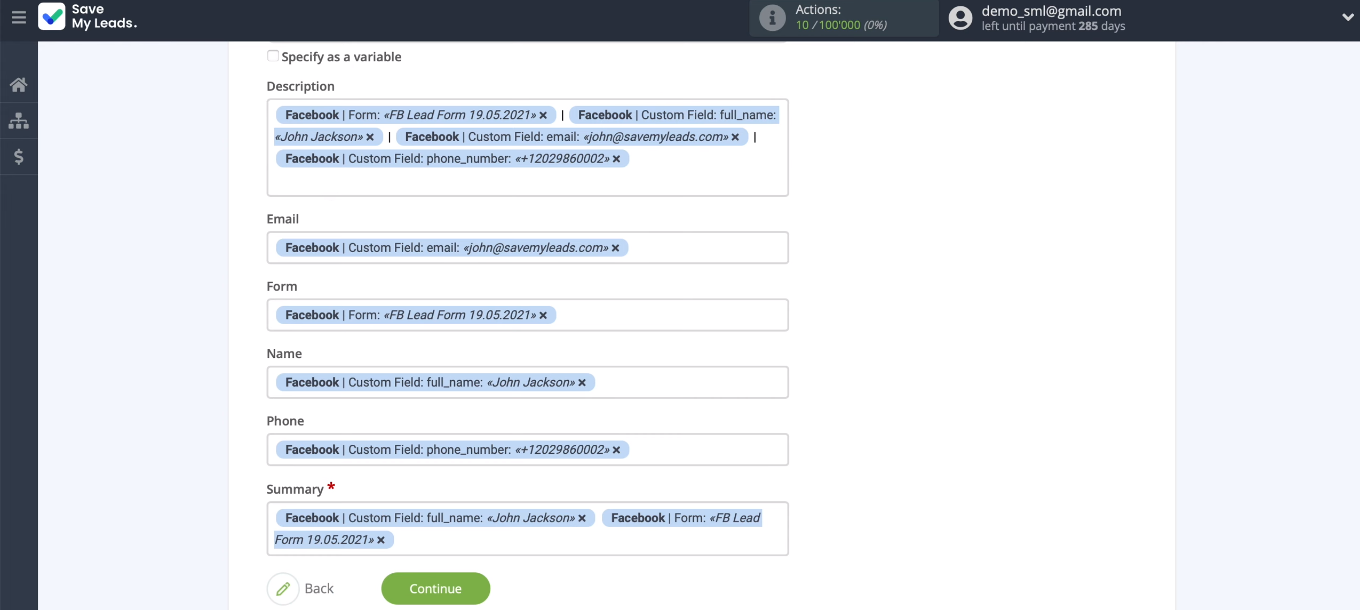The width and height of the screenshot is (1360, 610).
Task: Click the Actions info icon
Action: point(772,18)
